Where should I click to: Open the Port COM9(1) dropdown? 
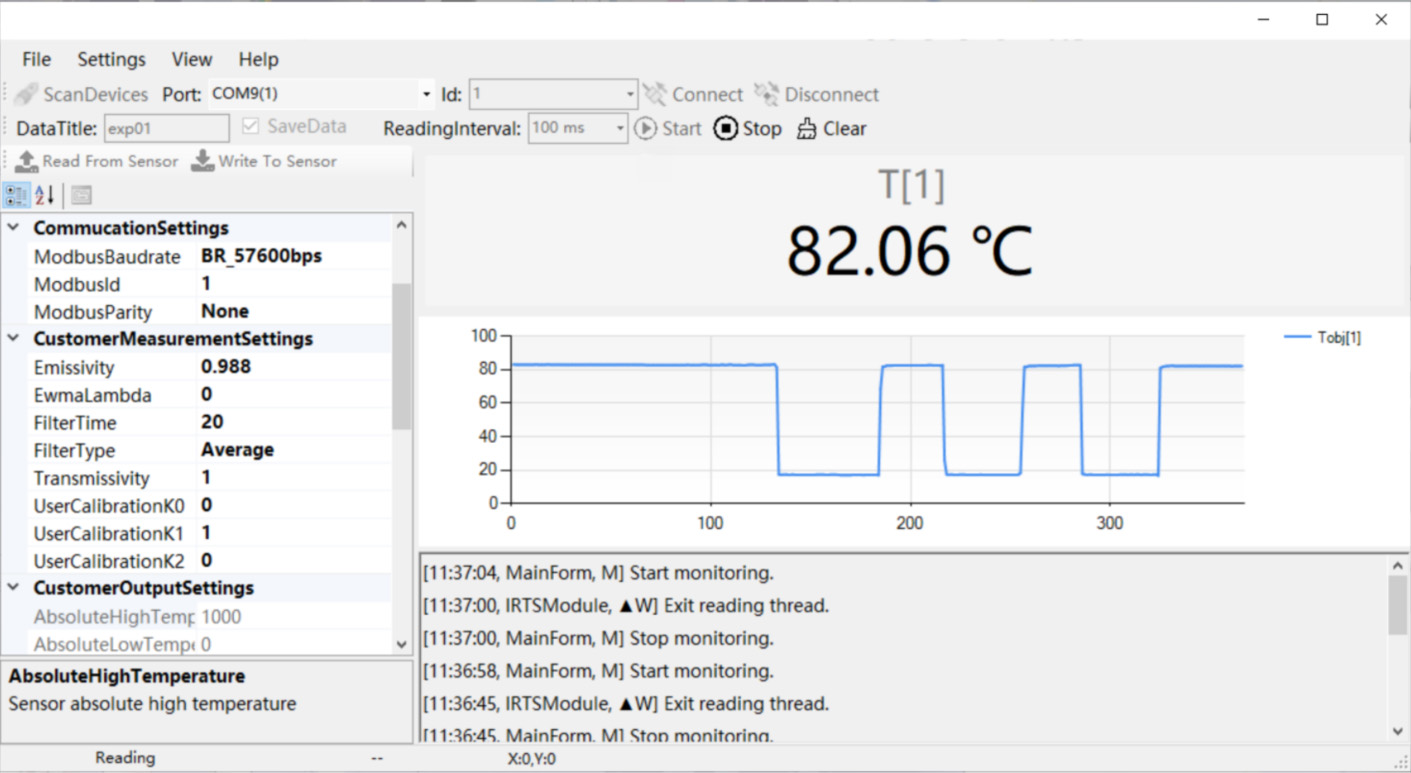point(426,94)
